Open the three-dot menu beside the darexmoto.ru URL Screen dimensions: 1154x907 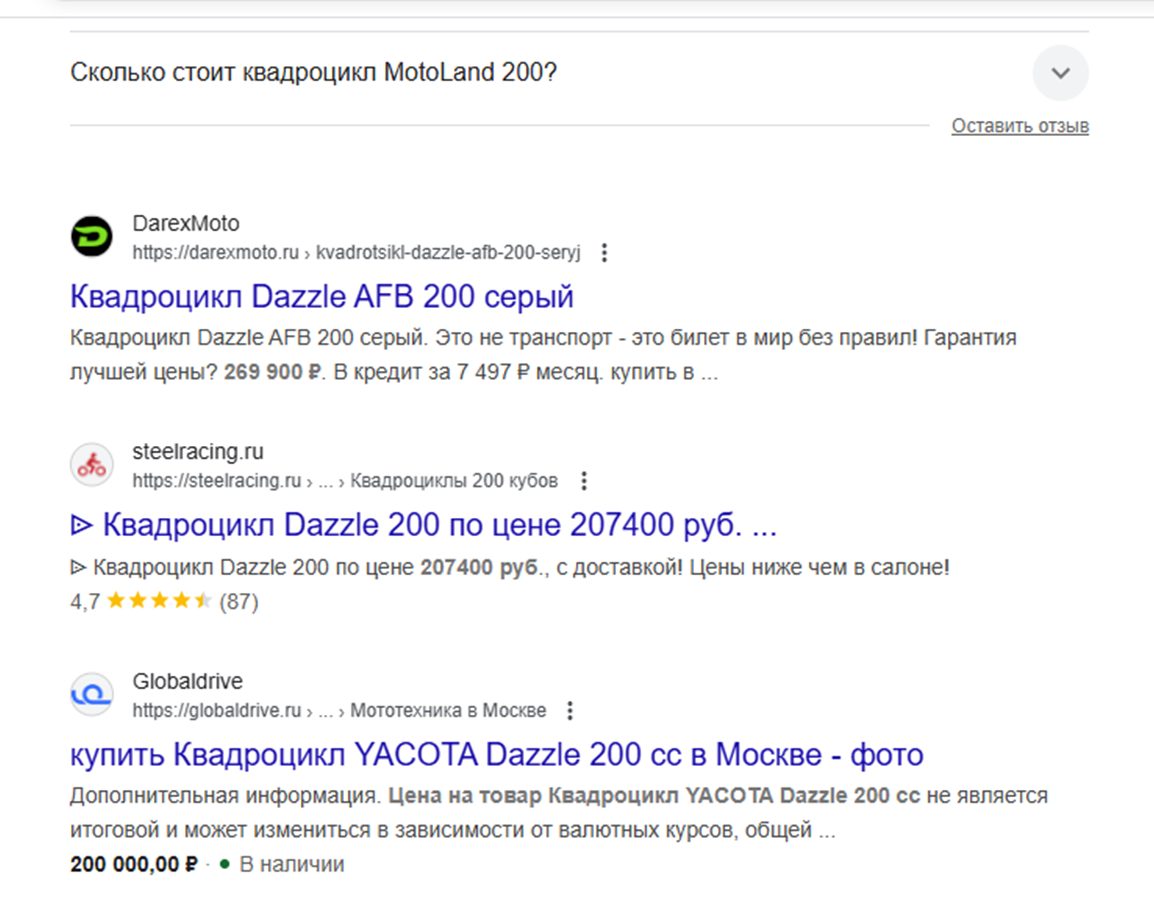click(603, 253)
